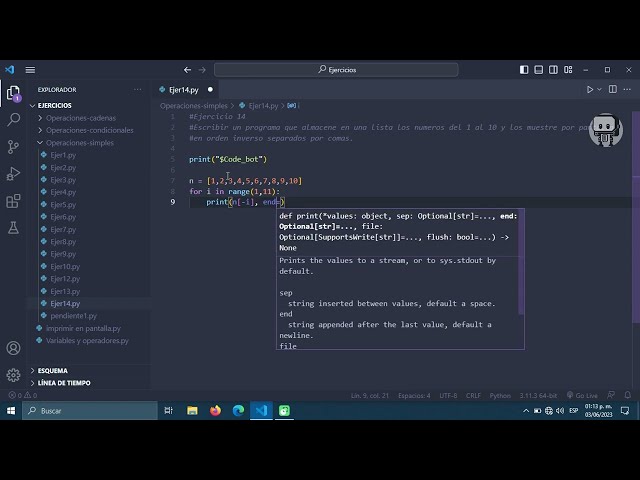This screenshot has width=640, height=480.
Task: Split the editor to the right
Action: 613,89
